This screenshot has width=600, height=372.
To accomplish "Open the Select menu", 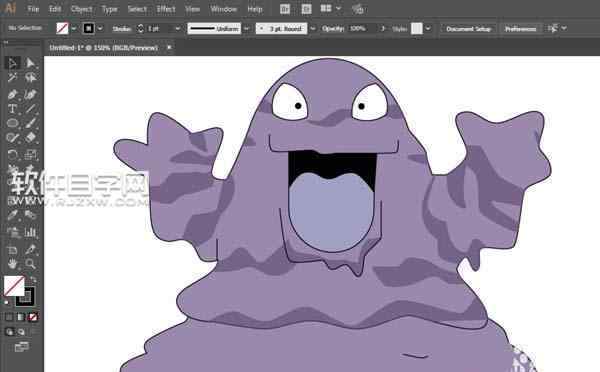I will pos(137,9).
